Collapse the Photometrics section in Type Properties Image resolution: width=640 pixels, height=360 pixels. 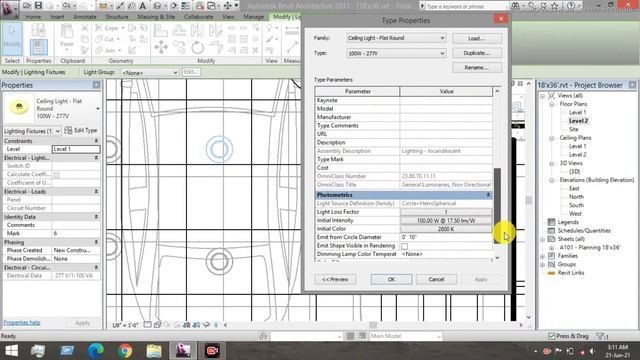488,195
